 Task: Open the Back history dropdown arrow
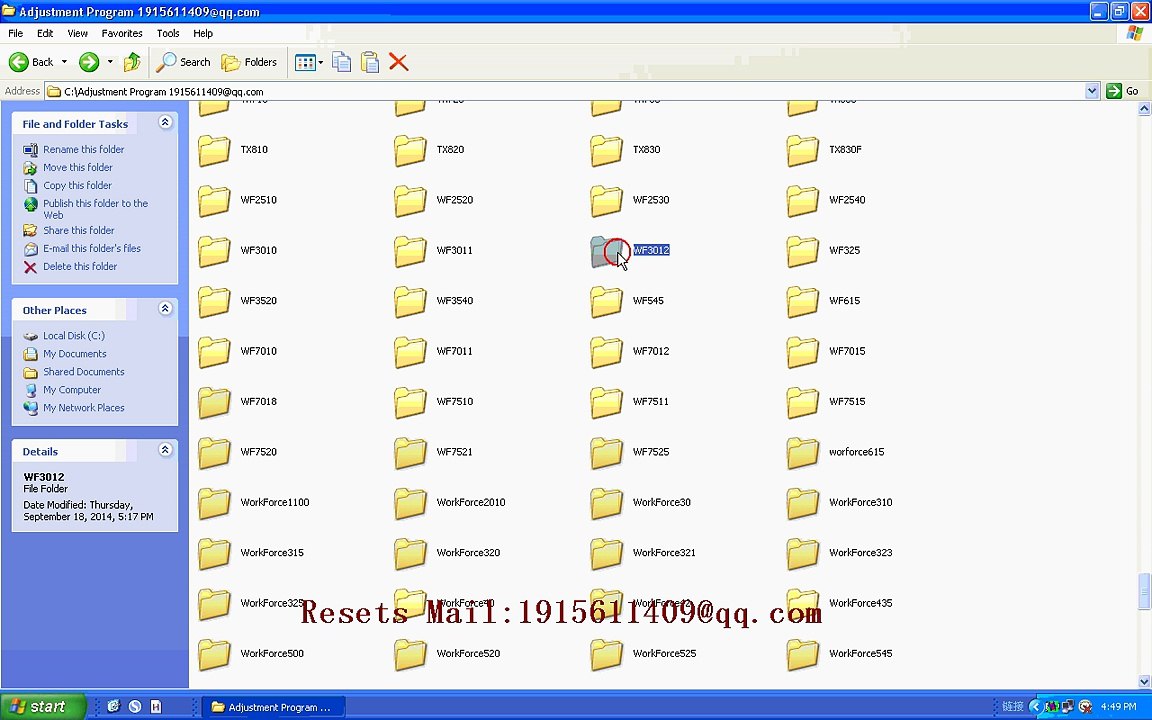[x=64, y=62]
